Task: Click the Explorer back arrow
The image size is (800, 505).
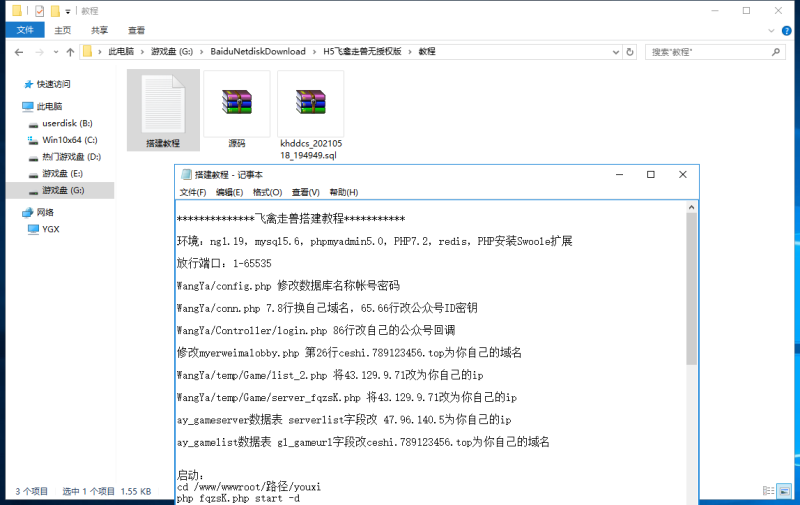Action: tap(19, 52)
